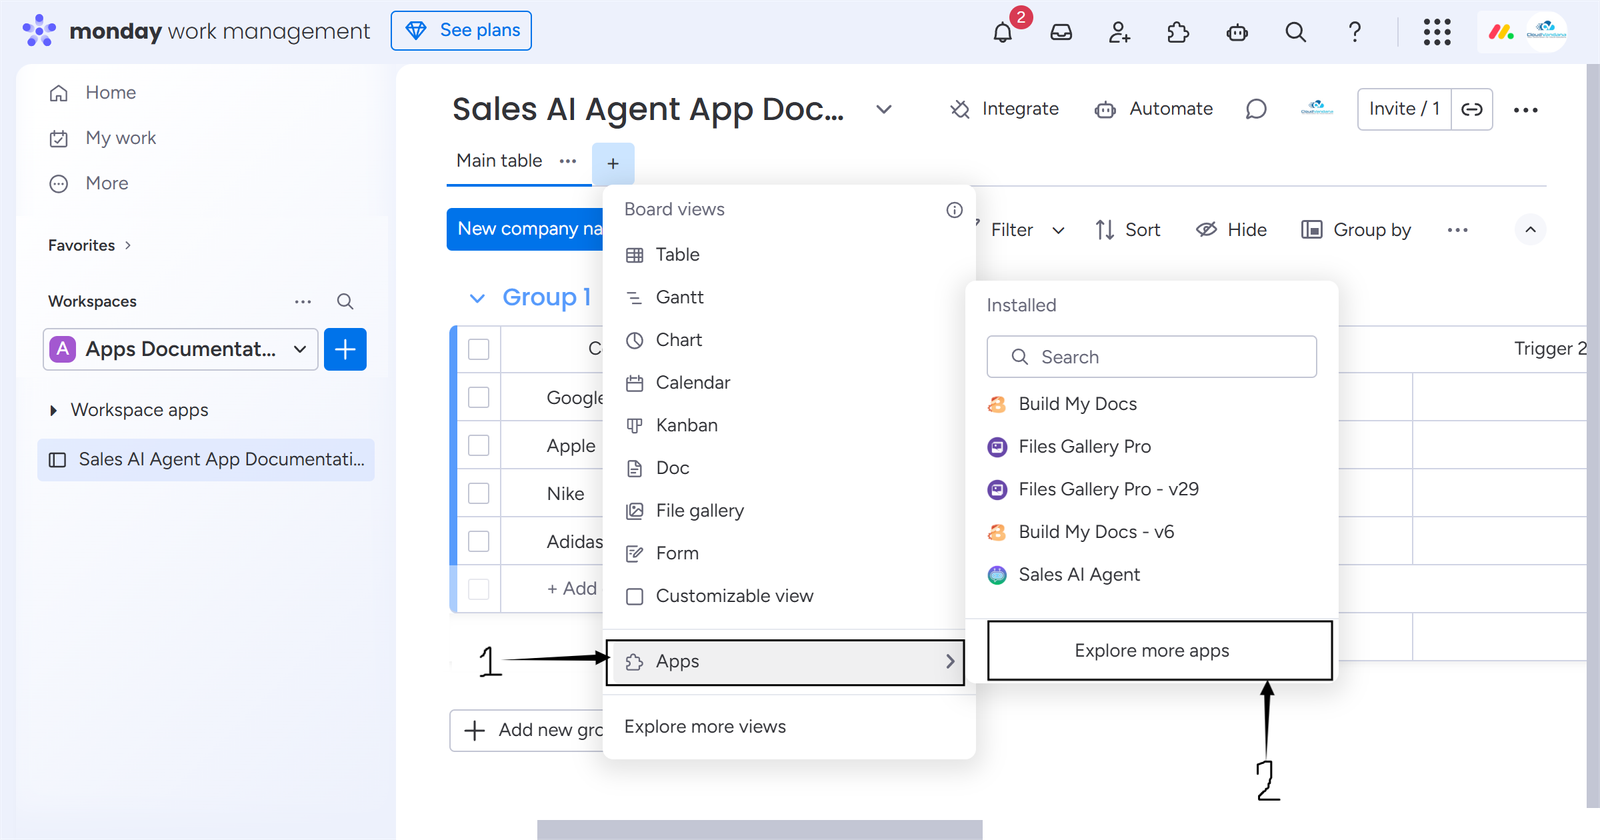Screen dimensions: 1600x840
Task: Choose Kanban from Board views menu
Action: 686,425
